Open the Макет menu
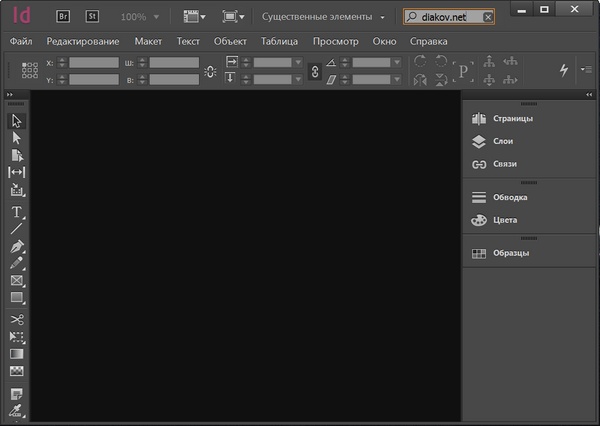Viewport: 600px width, 426px height. pyautogui.click(x=148, y=41)
